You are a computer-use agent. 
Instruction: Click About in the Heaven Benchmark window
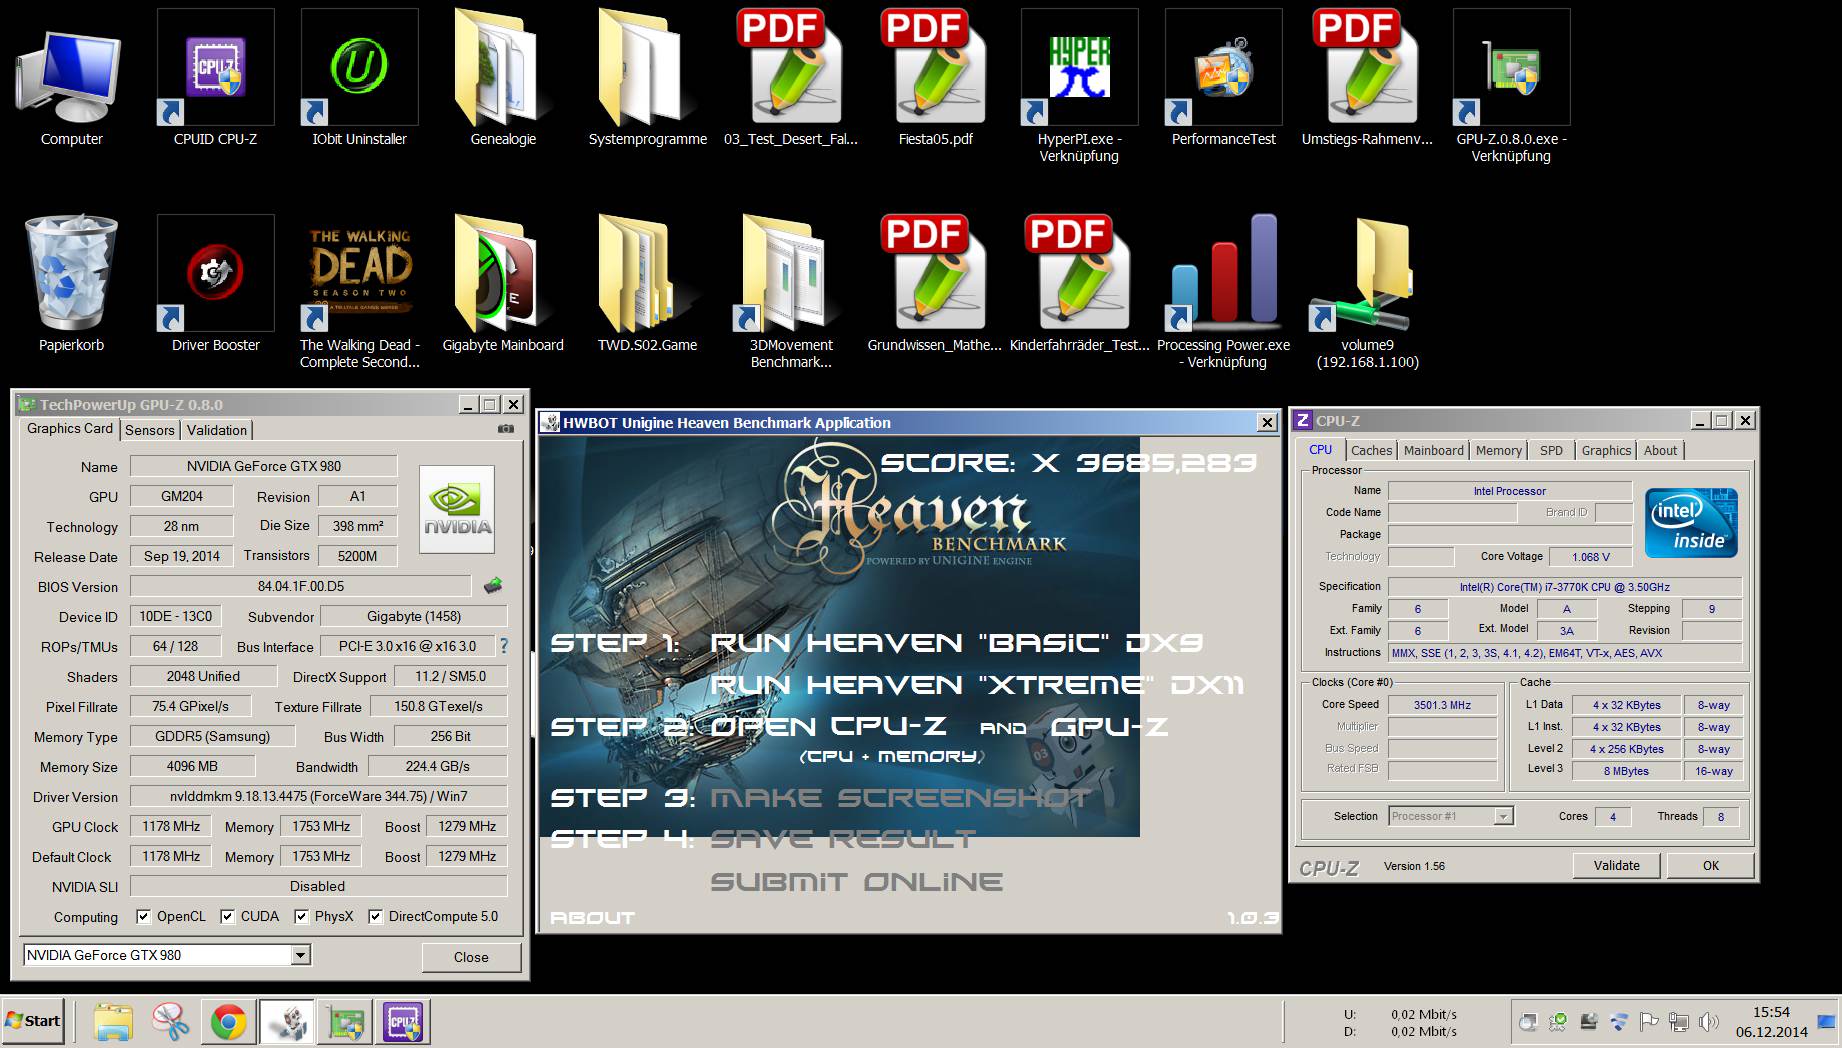[592, 918]
